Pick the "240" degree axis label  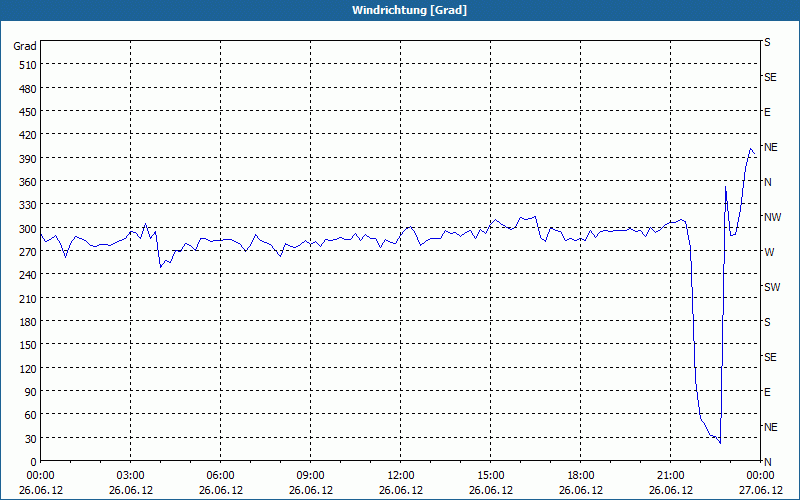29,276
